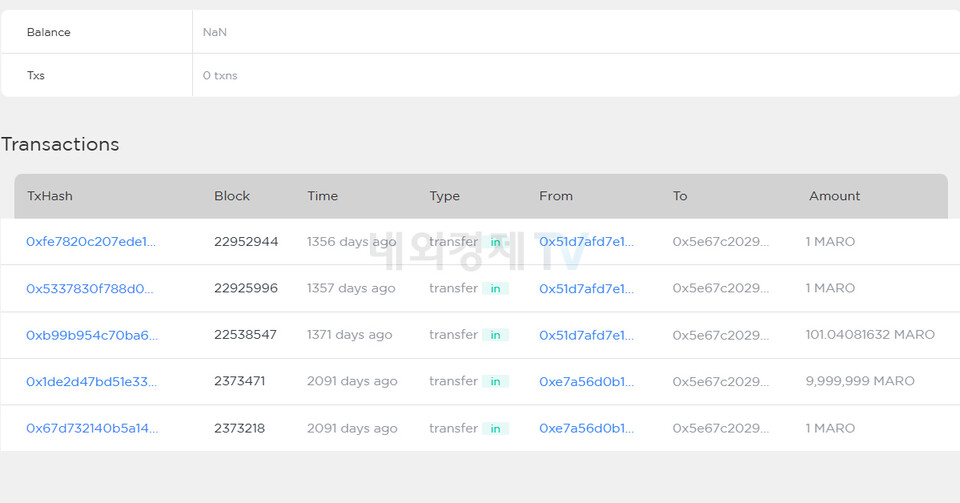Image resolution: width=960 pixels, height=503 pixels.
Task: Open From address of 101.04081632 MARO transfer
Action: click(586, 335)
